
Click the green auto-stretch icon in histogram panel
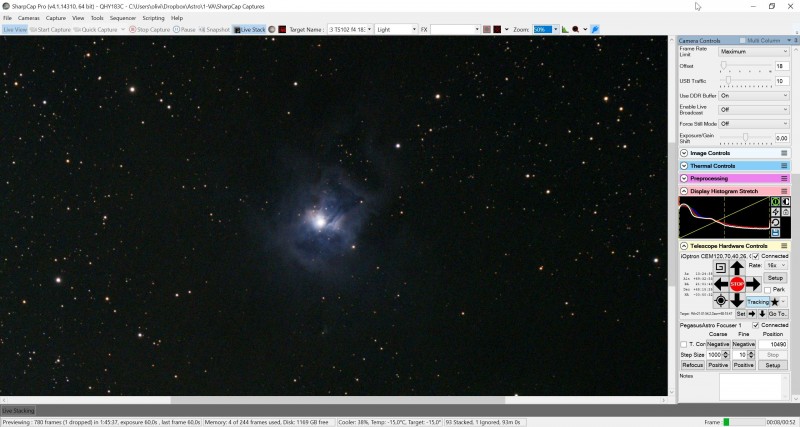775,202
